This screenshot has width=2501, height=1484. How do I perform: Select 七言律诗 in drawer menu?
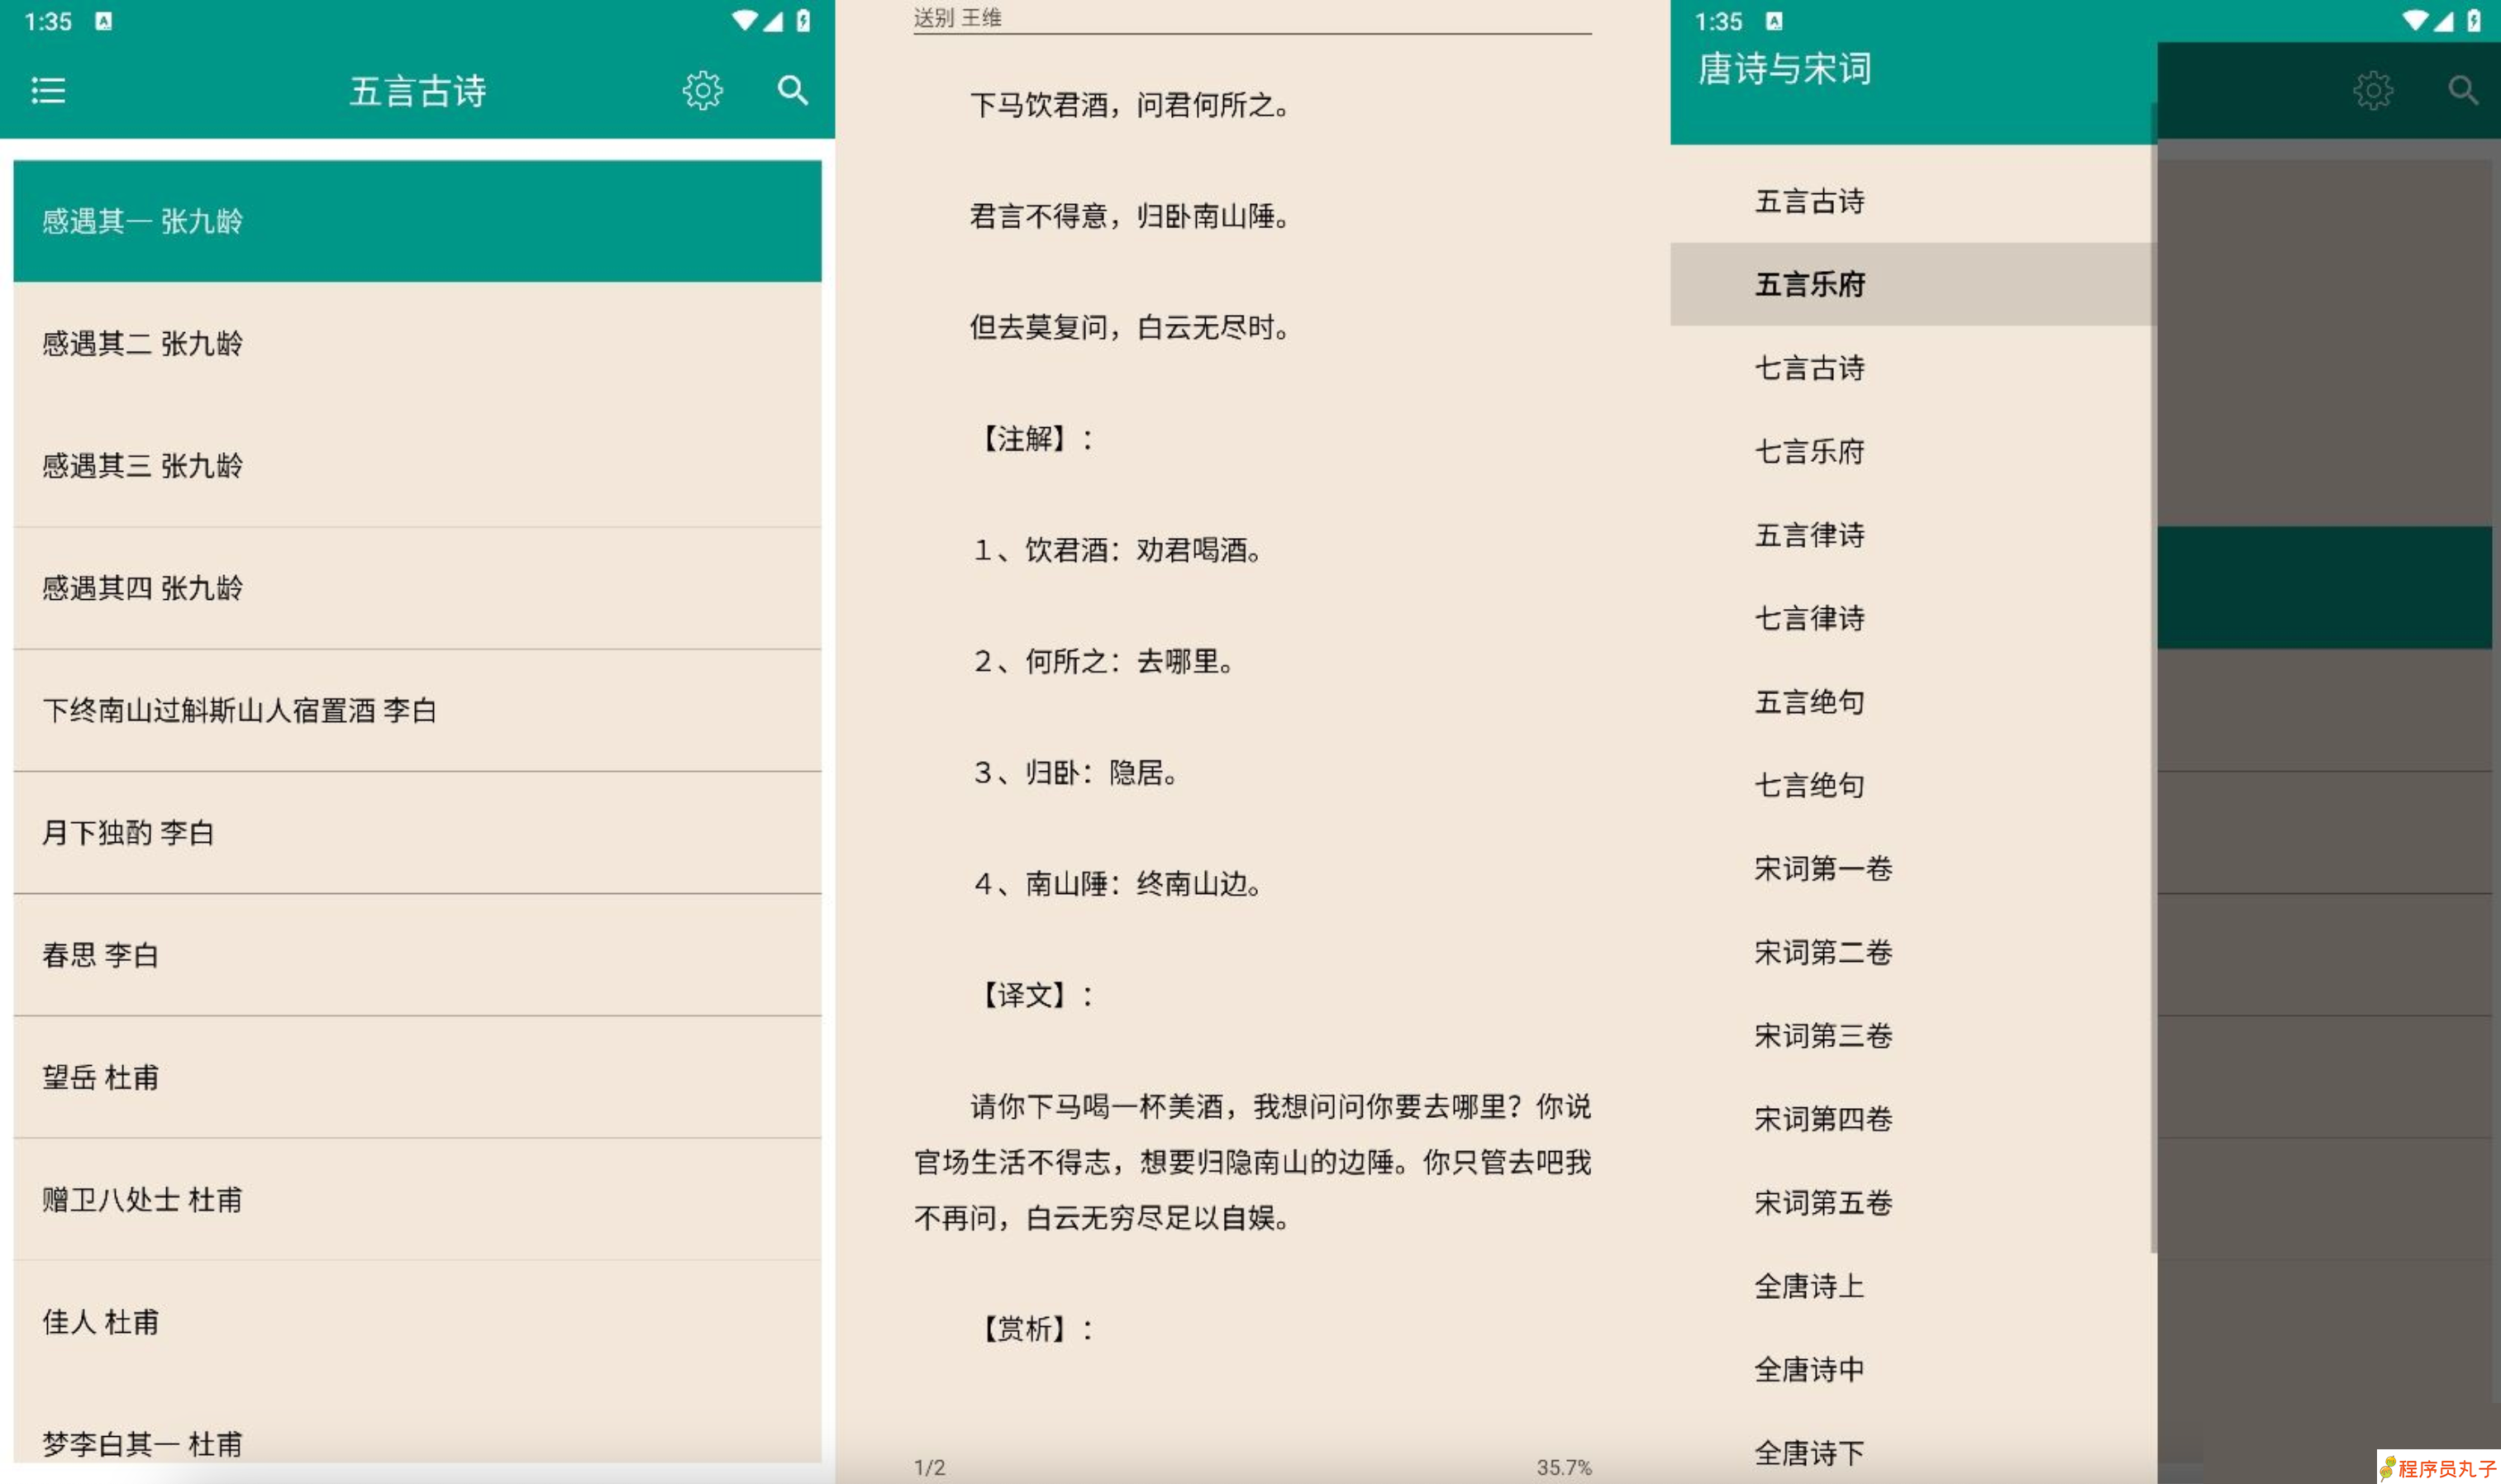click(1913, 618)
